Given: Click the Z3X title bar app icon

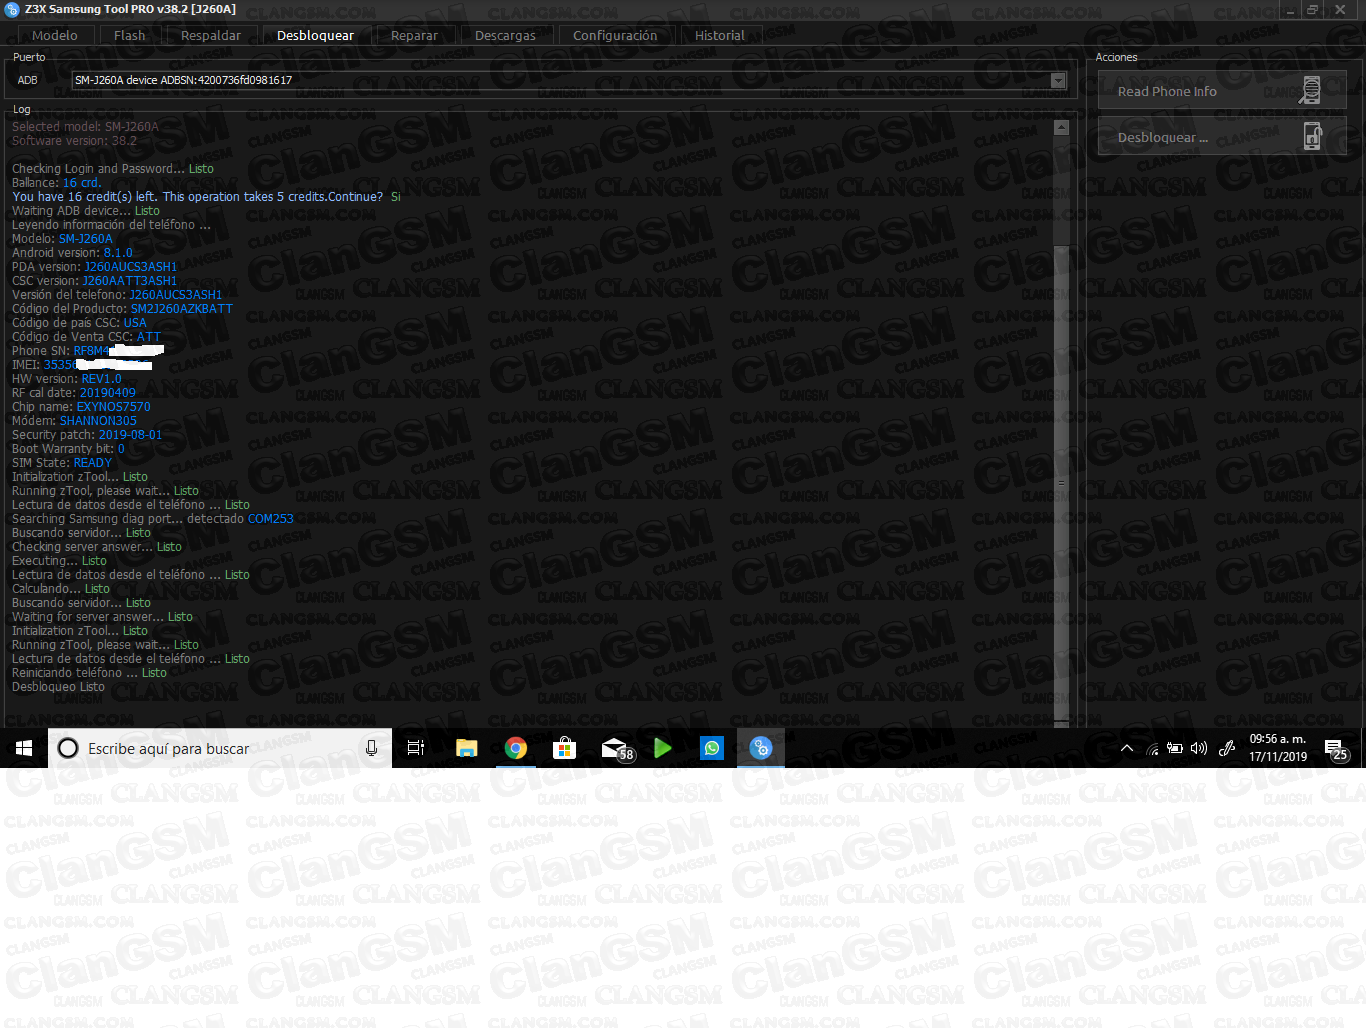Looking at the screenshot, I should [x=12, y=9].
